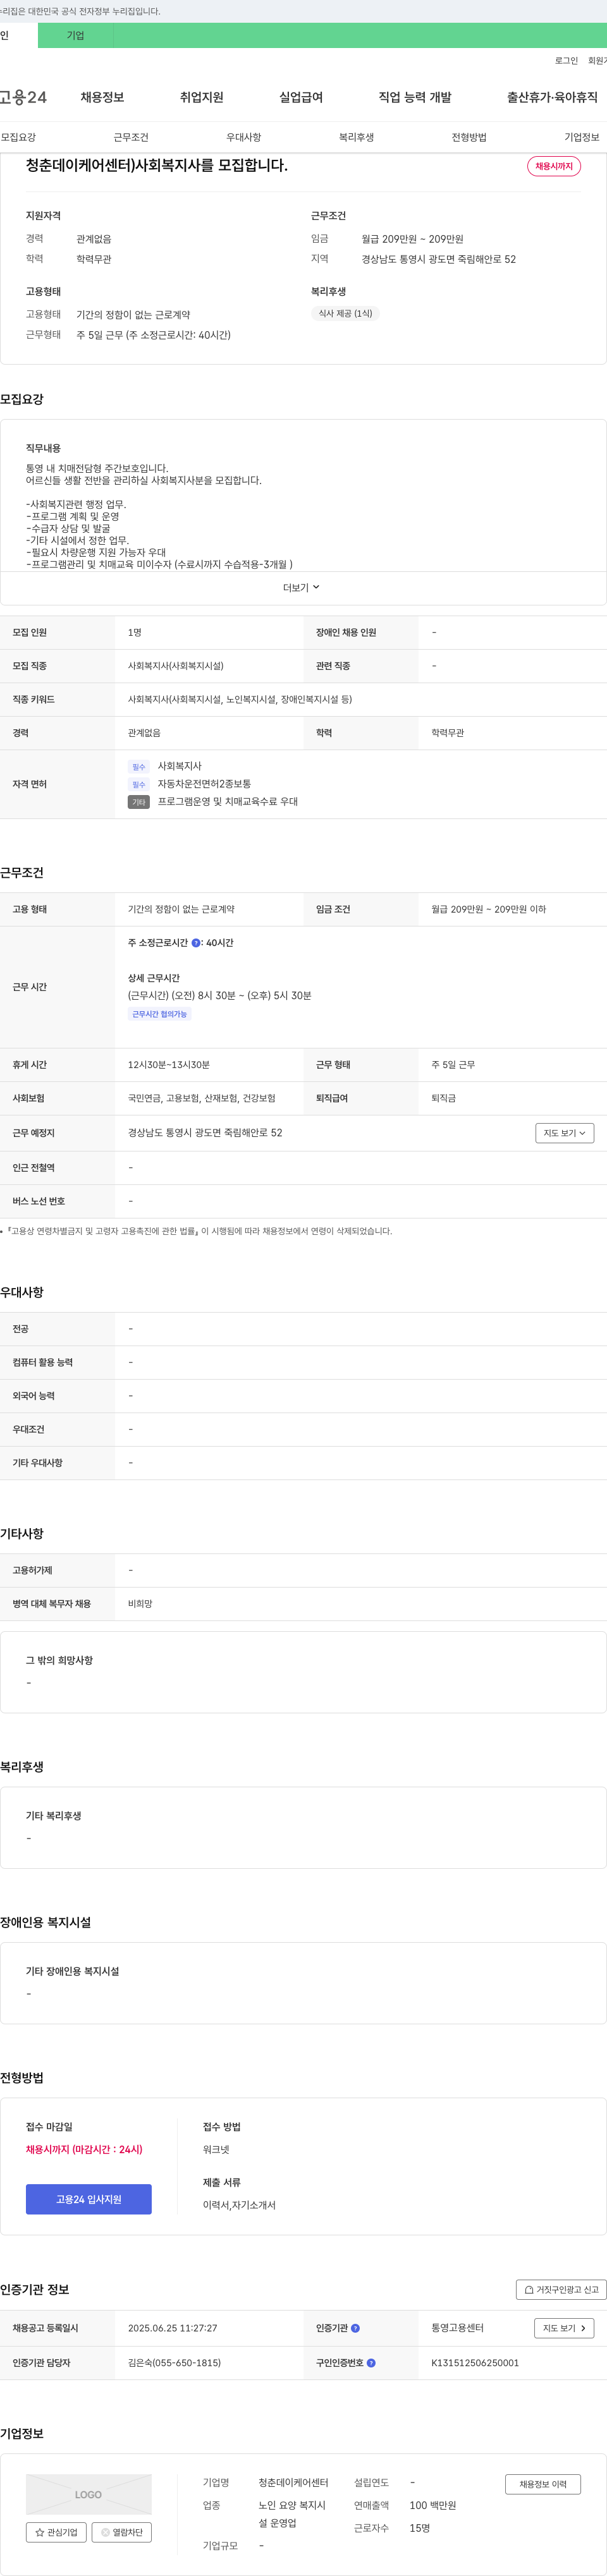Screen dimensions: 607x2576
Task: Click contact 김은숙(055-650-1815)
Action: tap(174, 2363)
